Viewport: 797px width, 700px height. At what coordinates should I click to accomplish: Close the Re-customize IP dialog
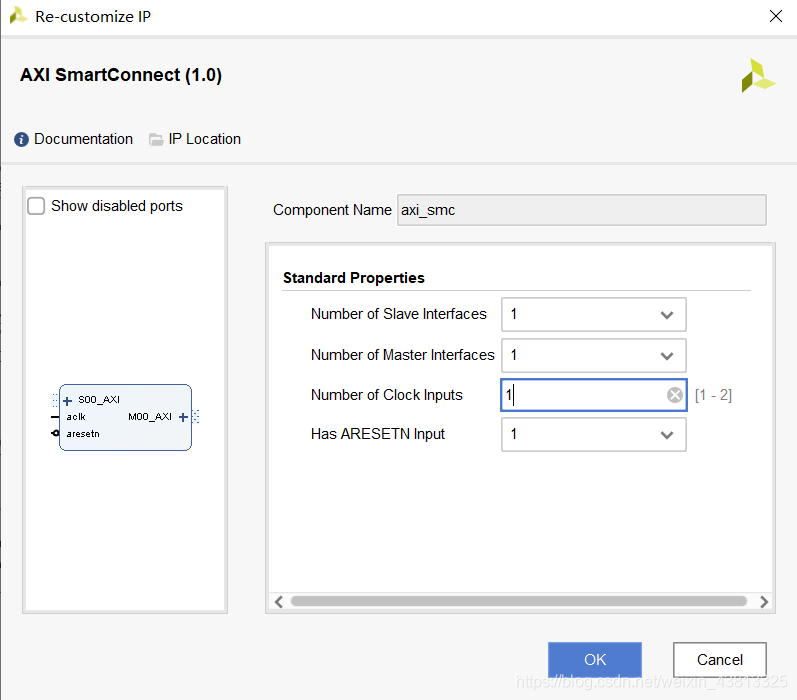coord(776,16)
